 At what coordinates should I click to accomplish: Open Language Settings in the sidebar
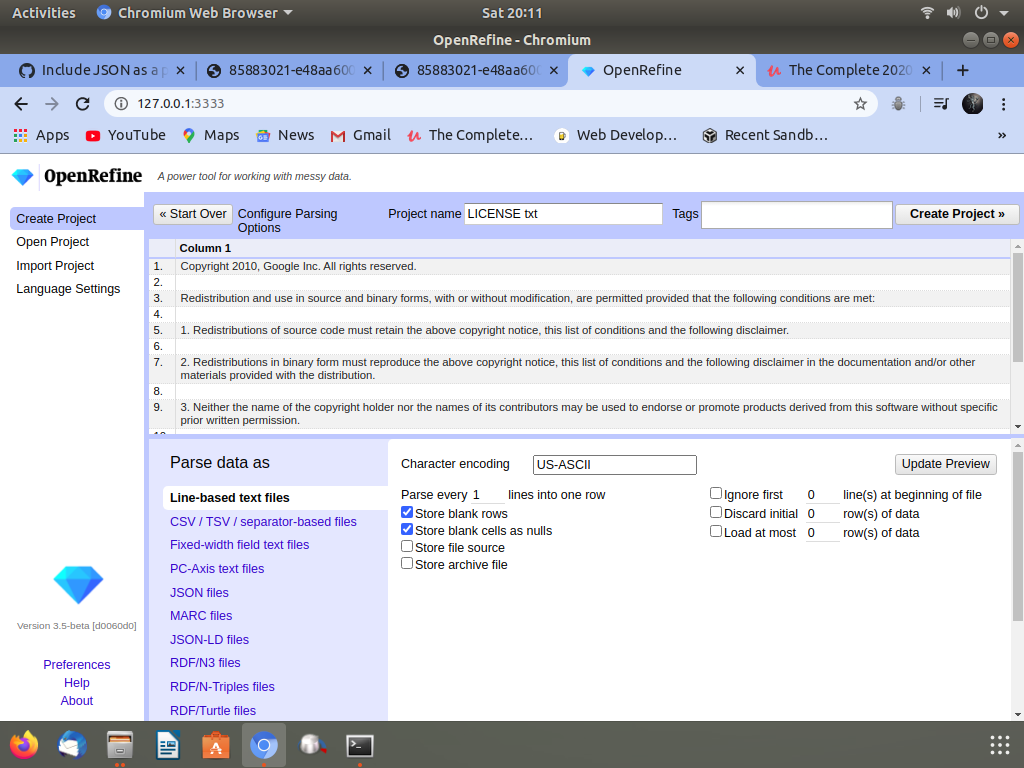(x=69, y=289)
